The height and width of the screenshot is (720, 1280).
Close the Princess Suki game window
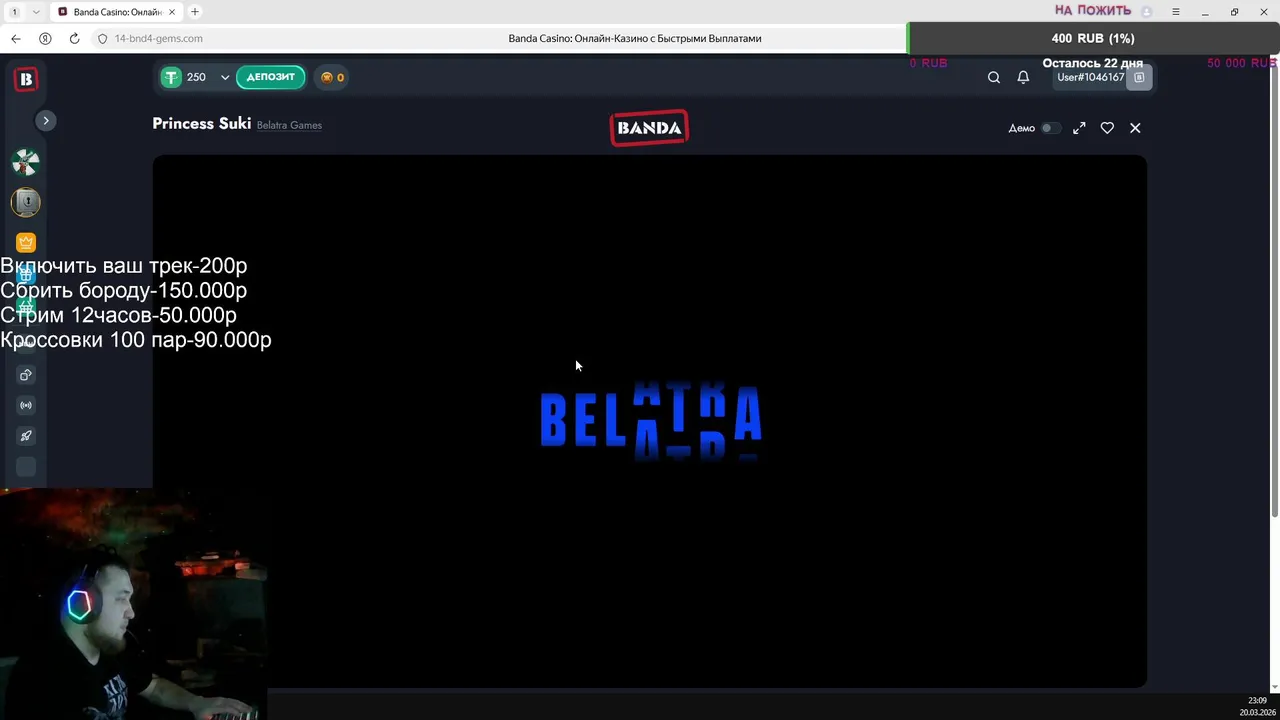point(1135,128)
